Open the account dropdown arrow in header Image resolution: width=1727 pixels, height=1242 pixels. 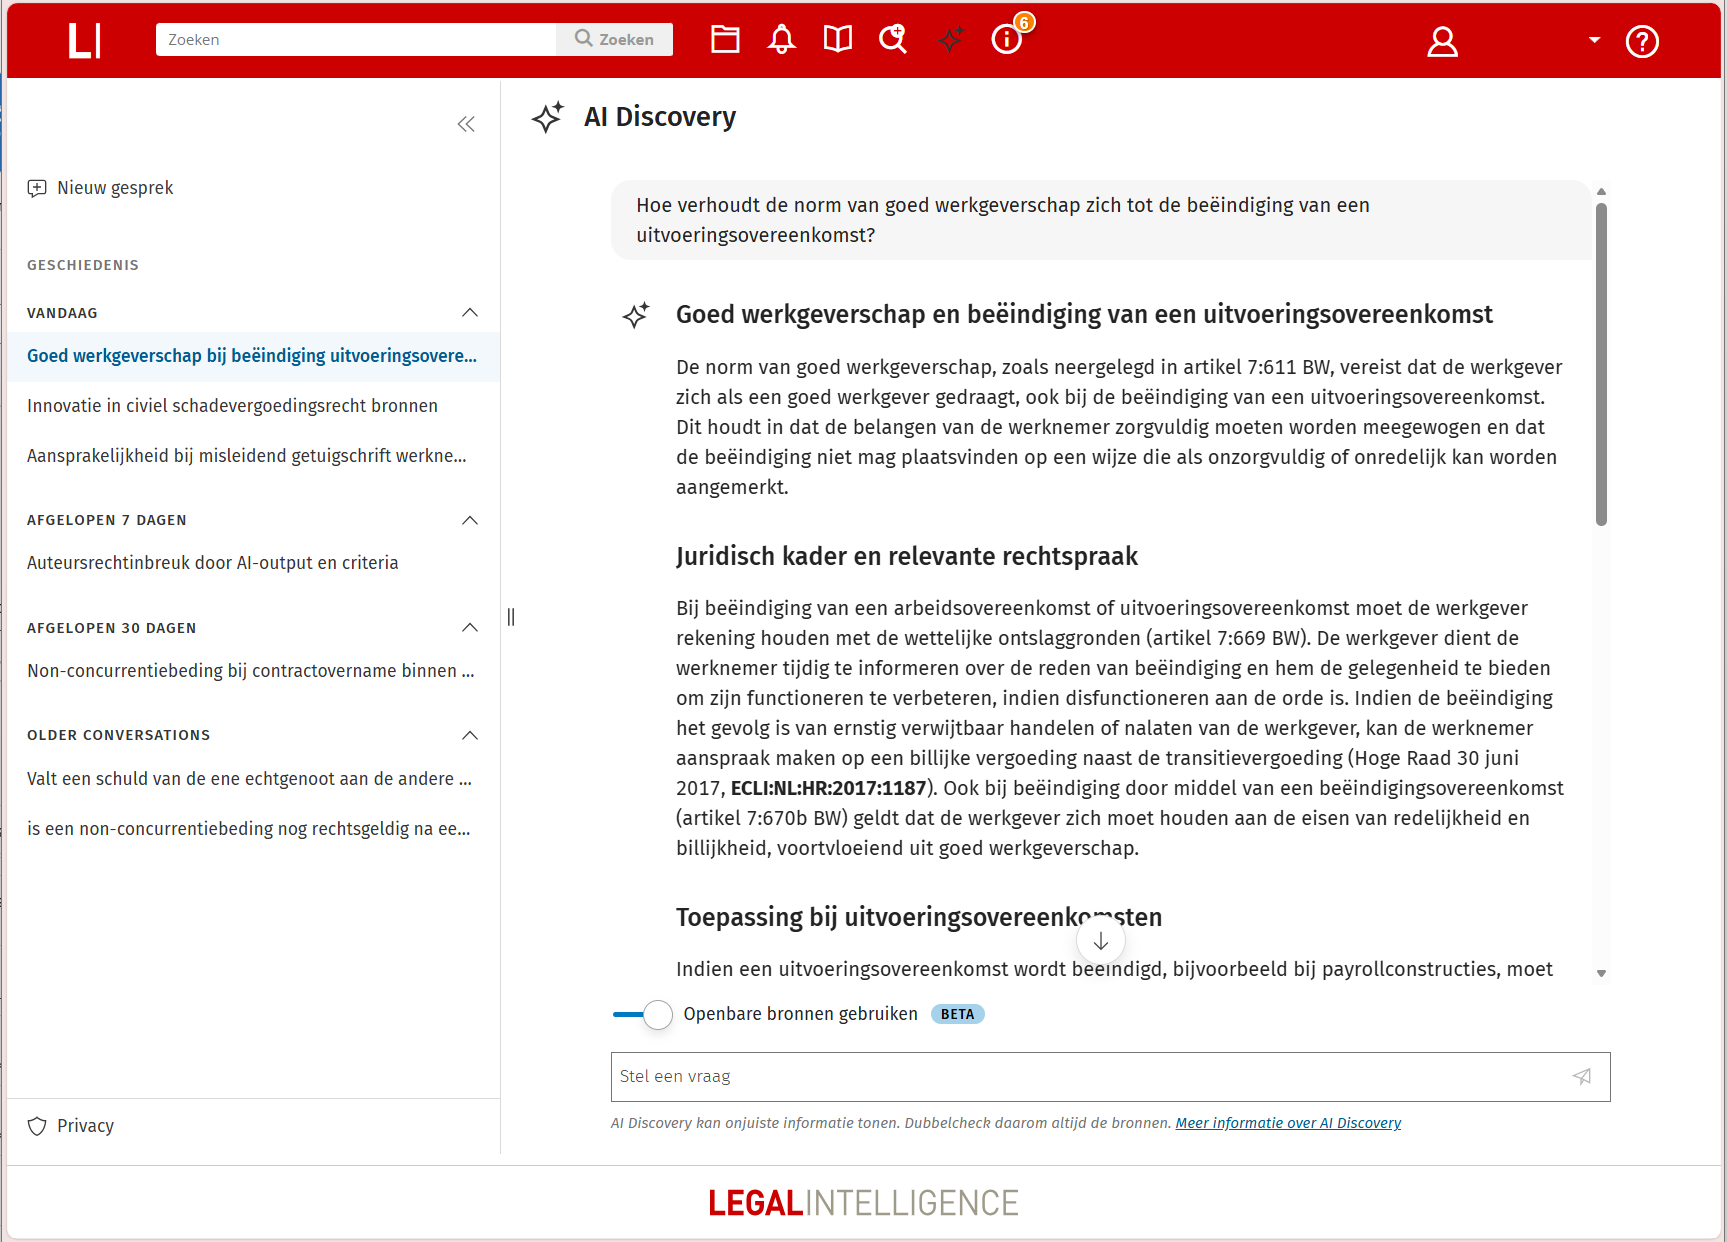pyautogui.click(x=1594, y=40)
